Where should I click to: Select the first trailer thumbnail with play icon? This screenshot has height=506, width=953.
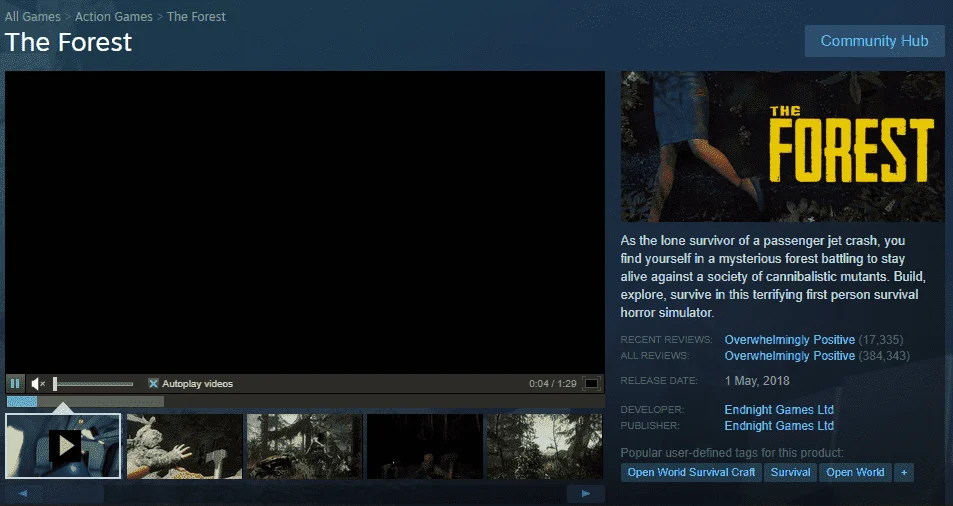[63, 446]
